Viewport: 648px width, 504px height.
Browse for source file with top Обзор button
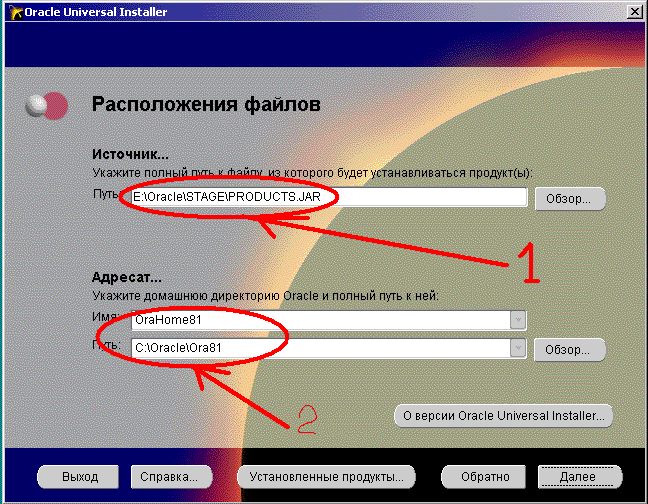(569, 199)
